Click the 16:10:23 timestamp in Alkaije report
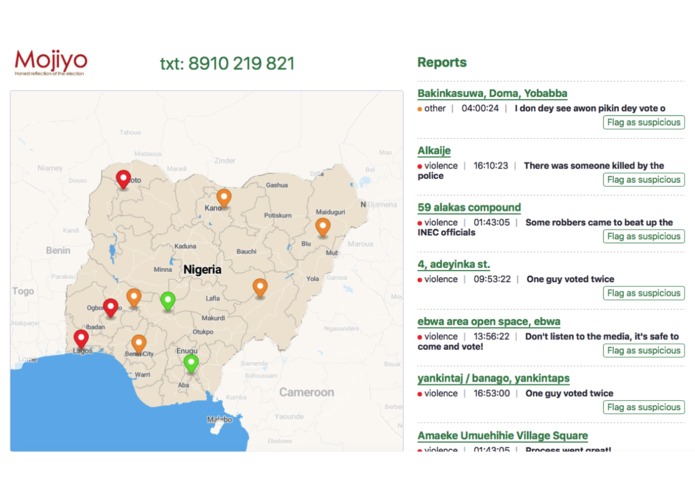 [x=491, y=166]
